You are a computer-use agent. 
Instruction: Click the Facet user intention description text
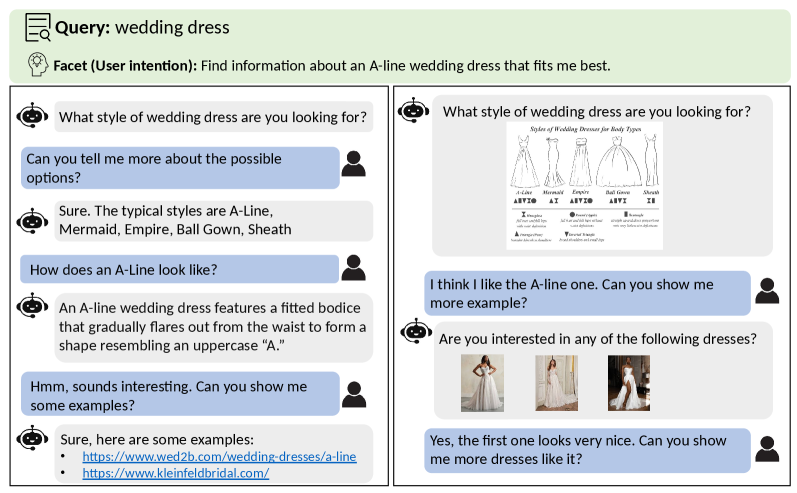click(405, 66)
